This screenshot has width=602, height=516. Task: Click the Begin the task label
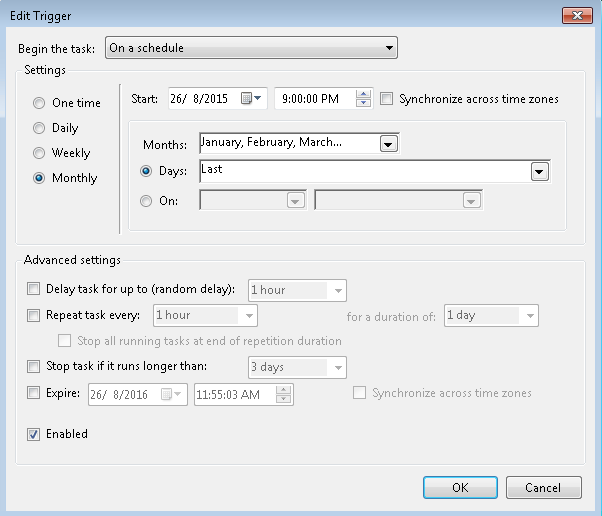point(56,49)
